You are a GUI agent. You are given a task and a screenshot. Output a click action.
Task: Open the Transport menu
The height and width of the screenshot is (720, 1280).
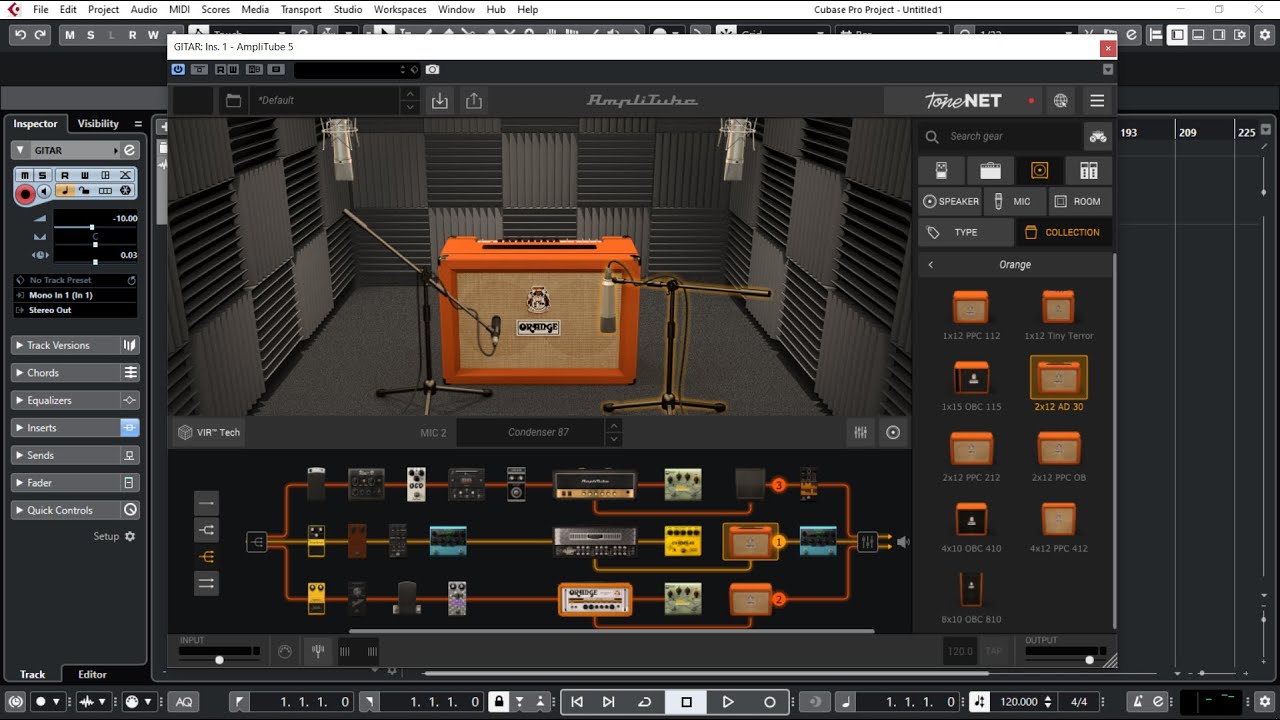click(301, 9)
